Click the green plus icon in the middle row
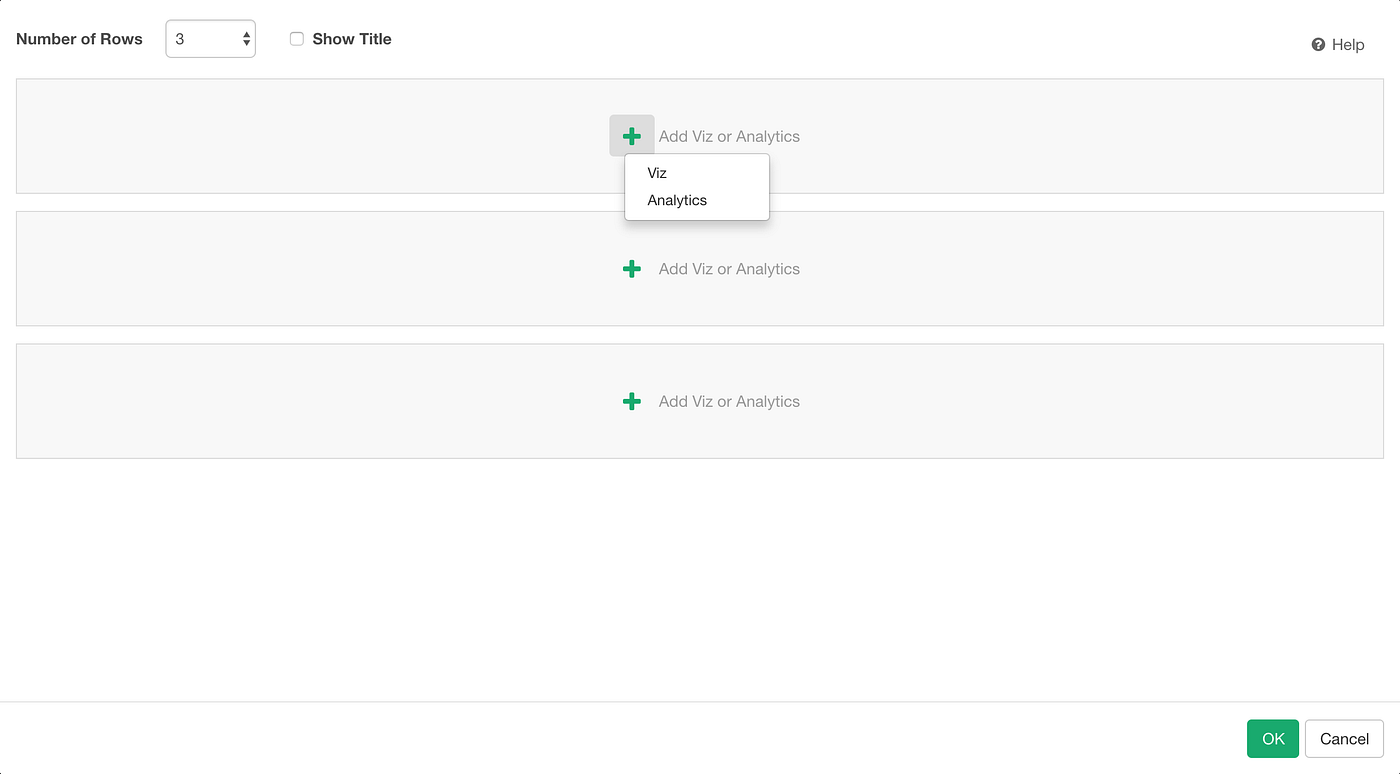This screenshot has width=1400, height=774. [631, 268]
